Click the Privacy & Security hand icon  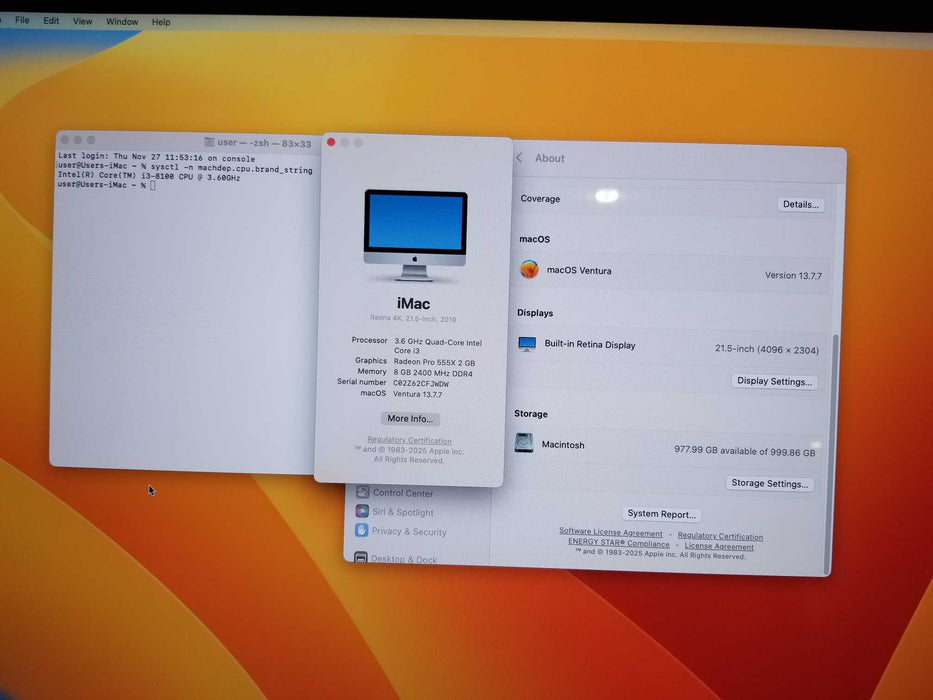click(x=361, y=530)
